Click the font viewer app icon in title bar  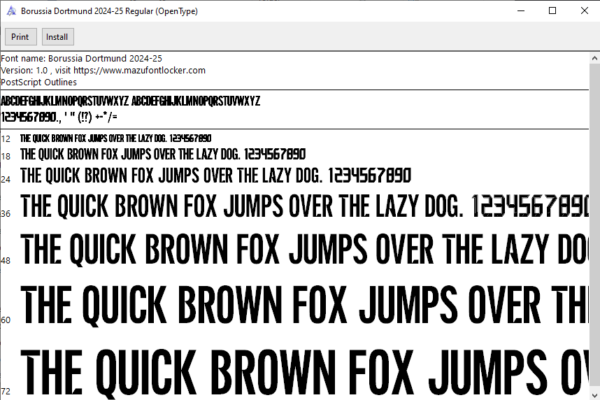(x=11, y=11)
